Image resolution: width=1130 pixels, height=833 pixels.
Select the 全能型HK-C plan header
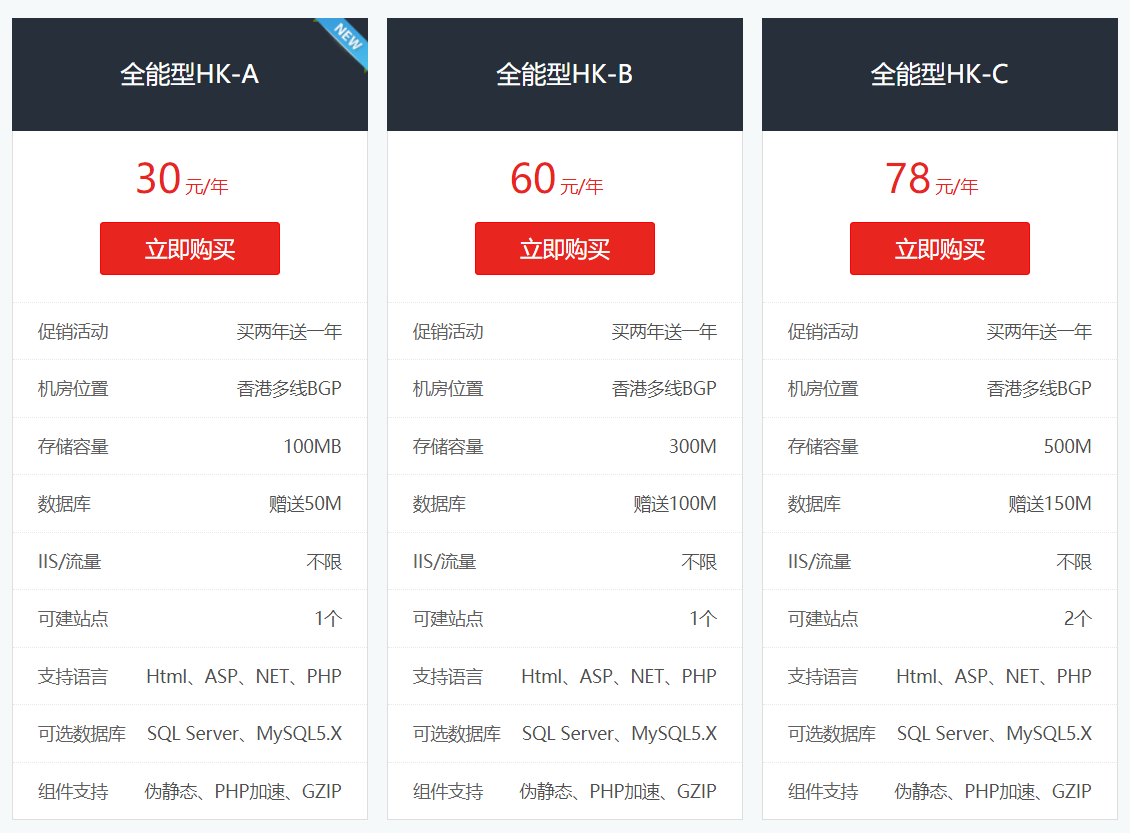pos(940,74)
